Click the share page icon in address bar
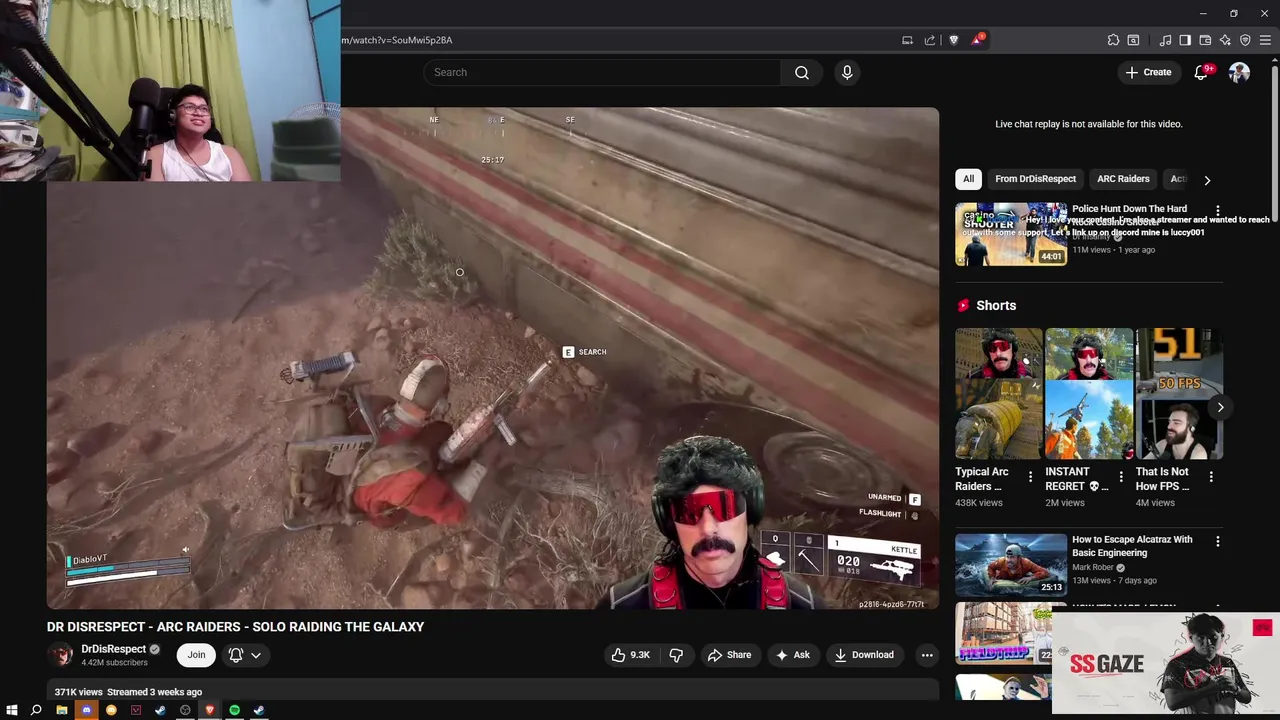The width and height of the screenshot is (1280, 720). pos(930,40)
